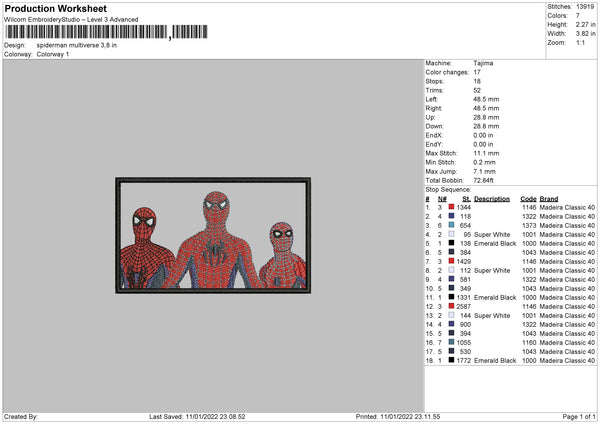
Task: Select the "Production Worksheet" title
Action: (55, 8)
